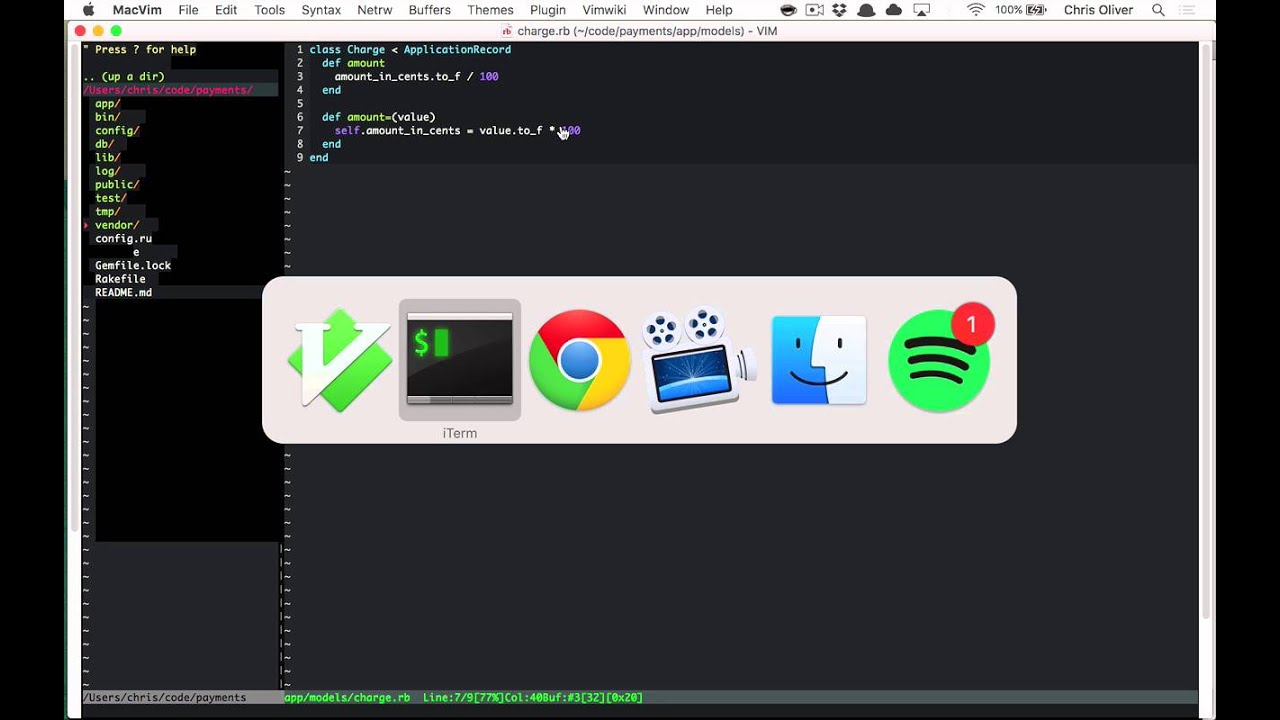Switch to Spotify in app switcher
1280x720 pixels.
pyautogui.click(x=939, y=359)
